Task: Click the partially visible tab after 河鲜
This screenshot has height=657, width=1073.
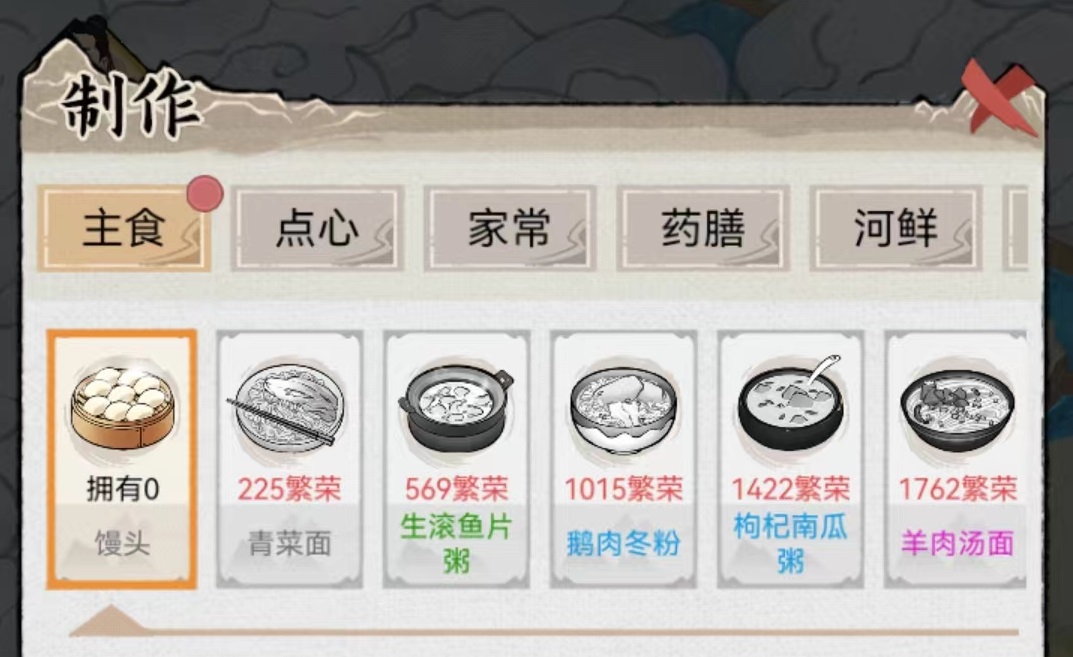Action: 1016,229
